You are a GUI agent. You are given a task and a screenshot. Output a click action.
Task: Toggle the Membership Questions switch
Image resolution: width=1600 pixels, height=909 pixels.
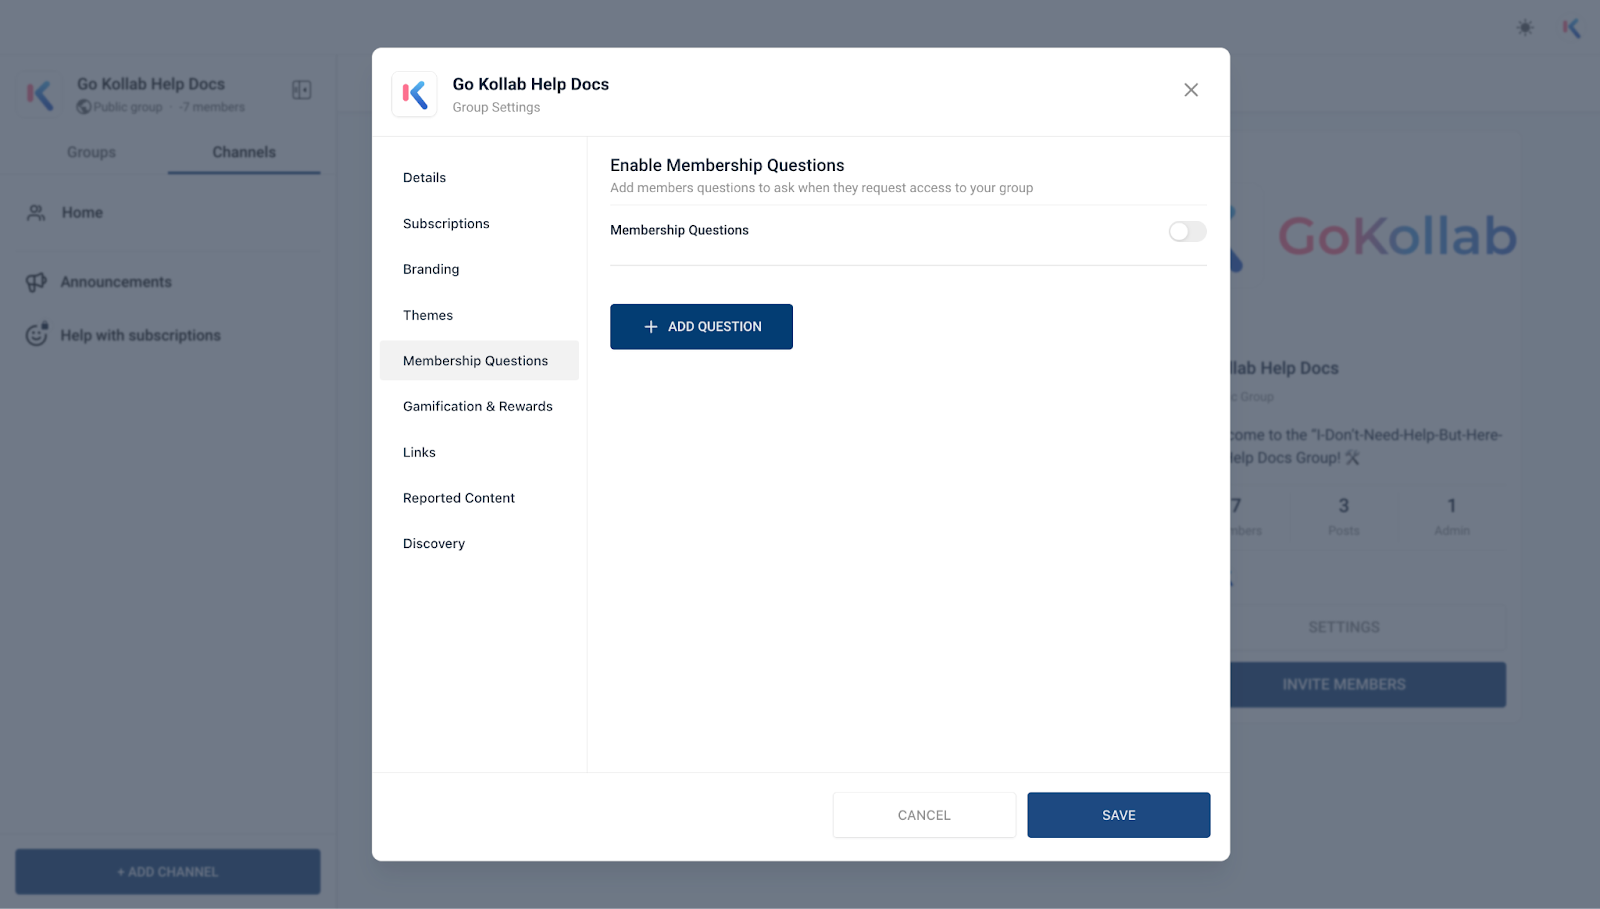[1187, 231]
